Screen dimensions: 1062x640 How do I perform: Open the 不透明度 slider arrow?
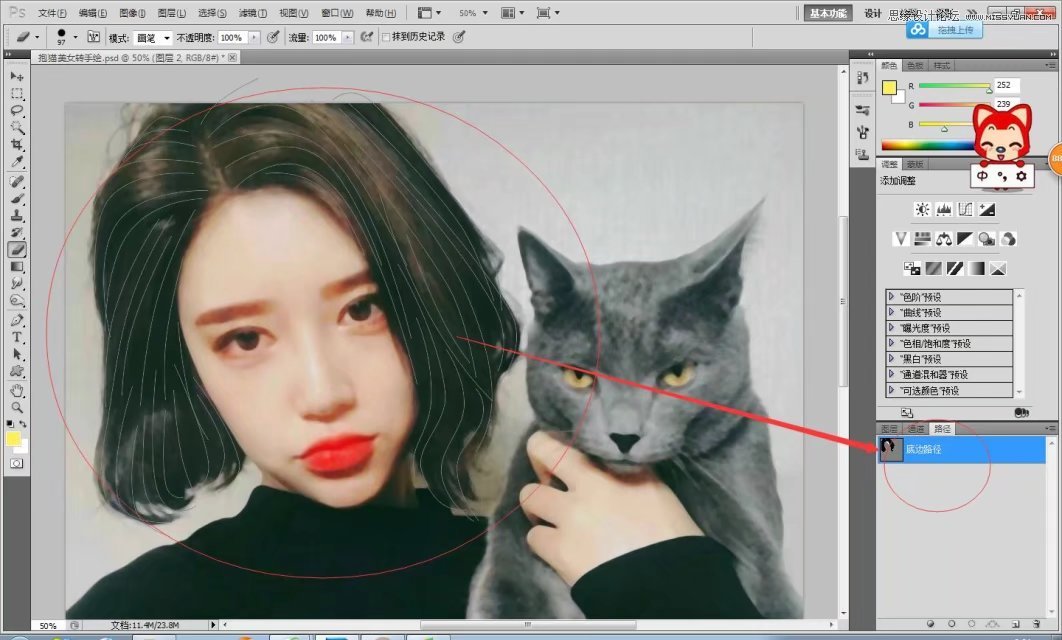coord(254,38)
